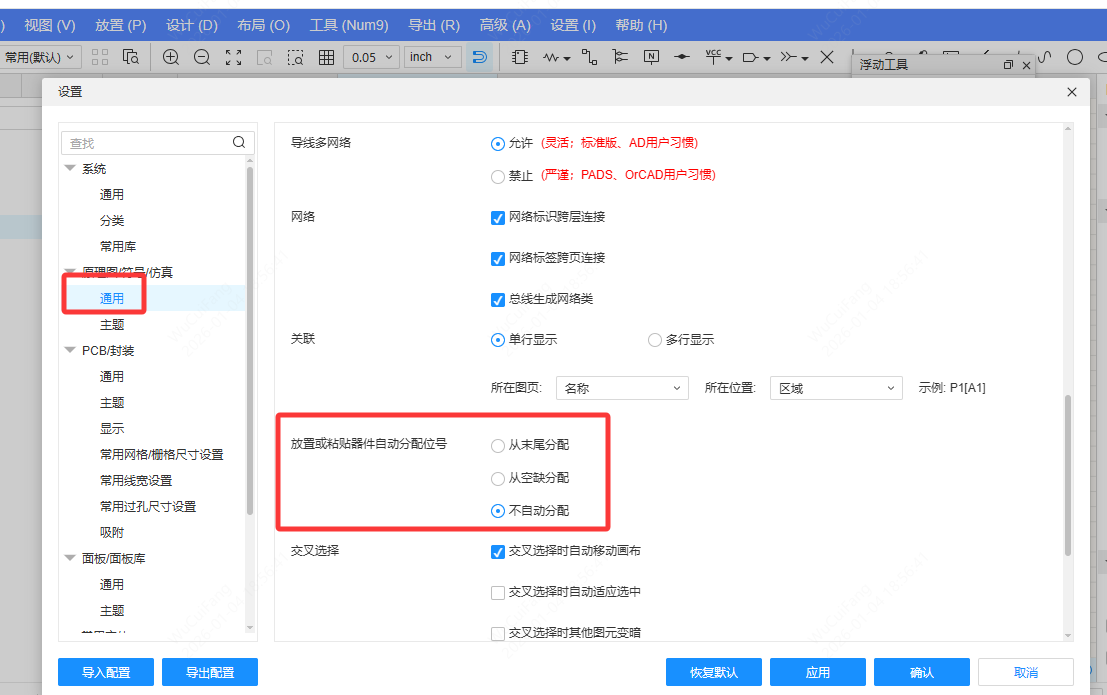This screenshot has height=695, width=1107.
Task: Select the Place Device chip icon
Action: (520, 57)
